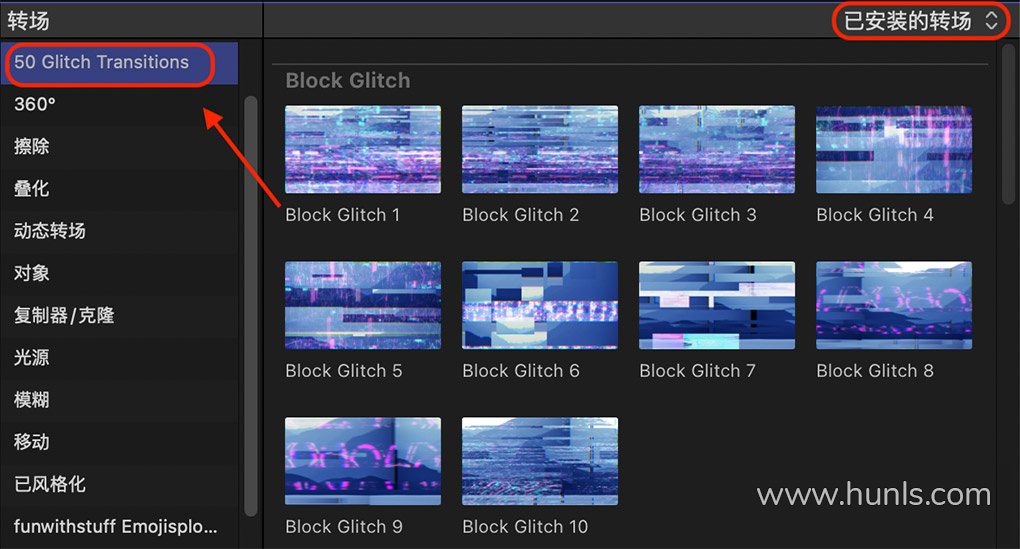
Task: Click the 转场 panel title
Action: 28,21
